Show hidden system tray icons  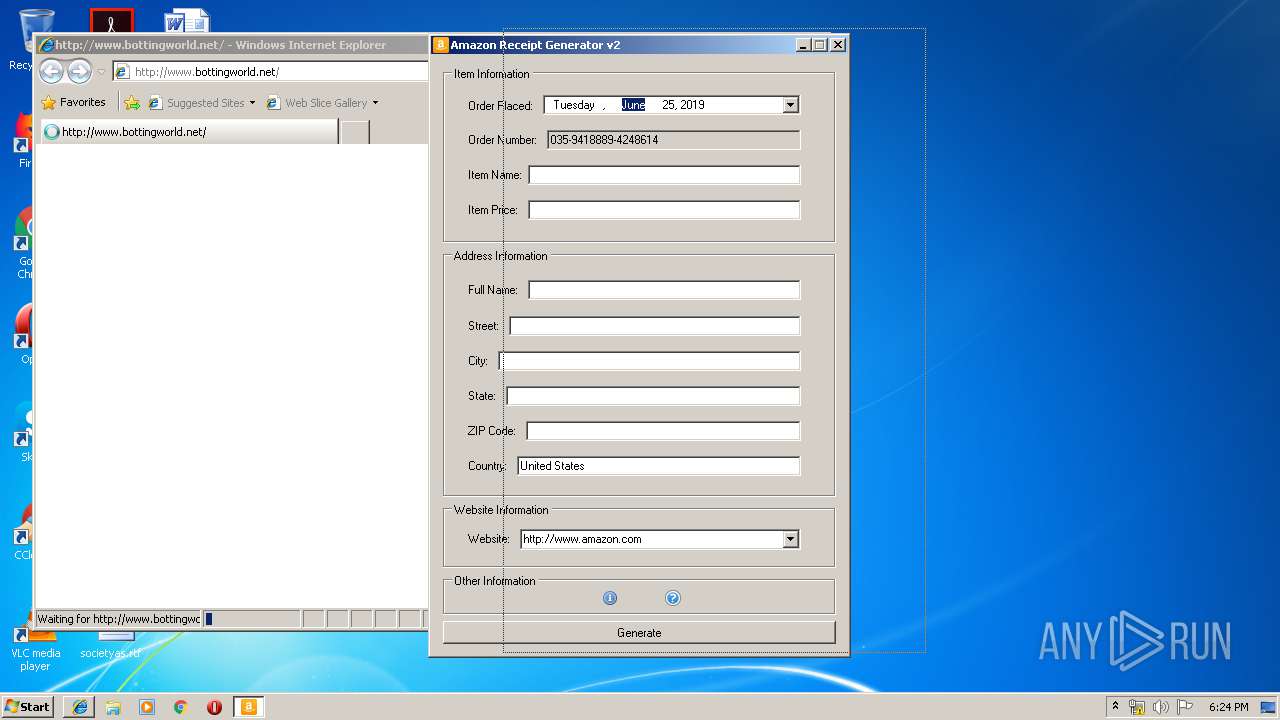click(x=1116, y=706)
